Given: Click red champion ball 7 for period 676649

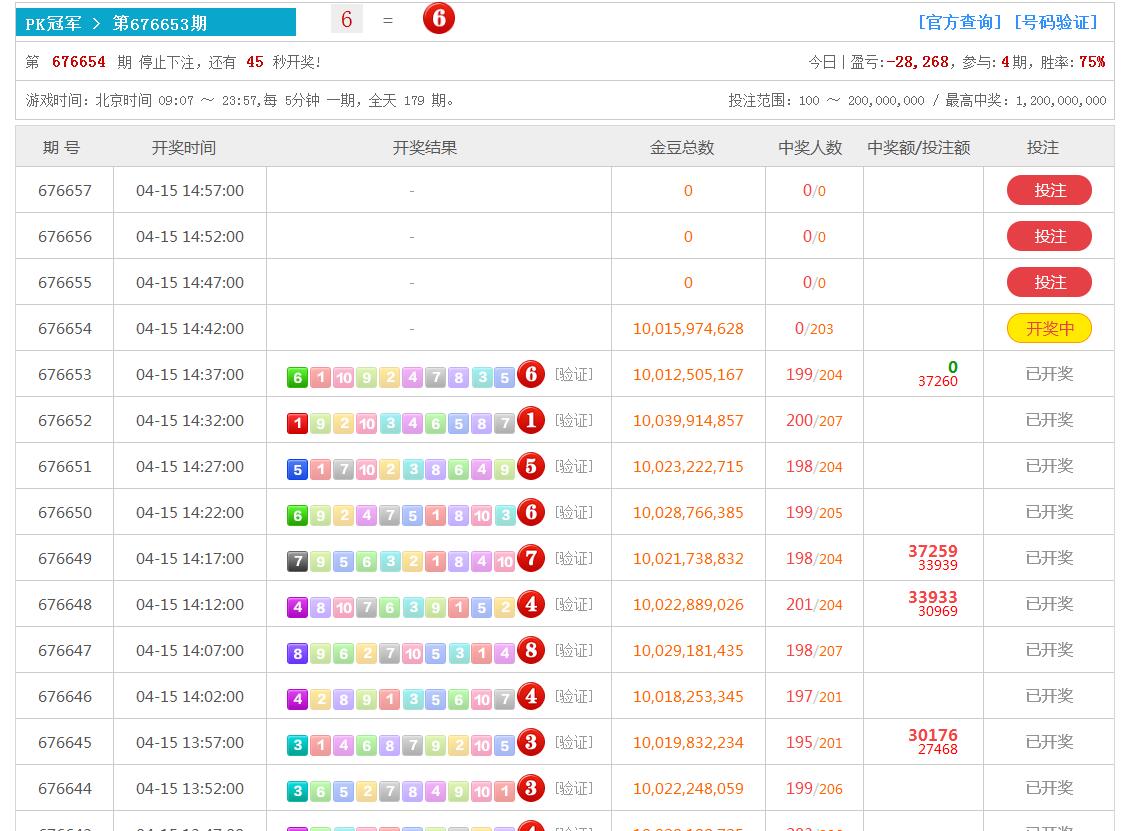Looking at the screenshot, I should (531, 559).
